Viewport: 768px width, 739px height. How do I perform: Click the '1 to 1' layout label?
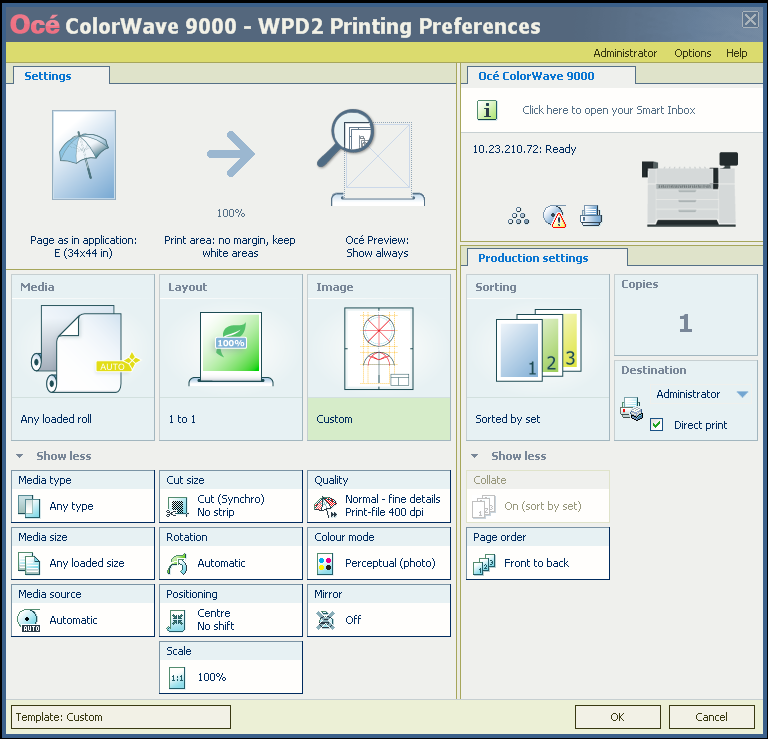tap(182, 419)
